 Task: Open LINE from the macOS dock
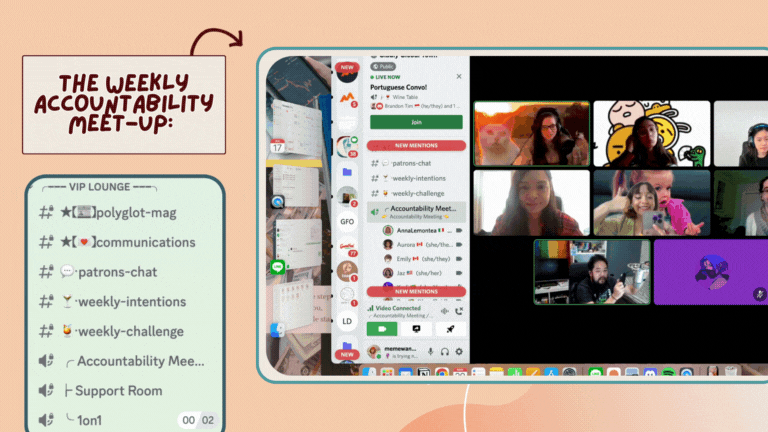click(595, 373)
